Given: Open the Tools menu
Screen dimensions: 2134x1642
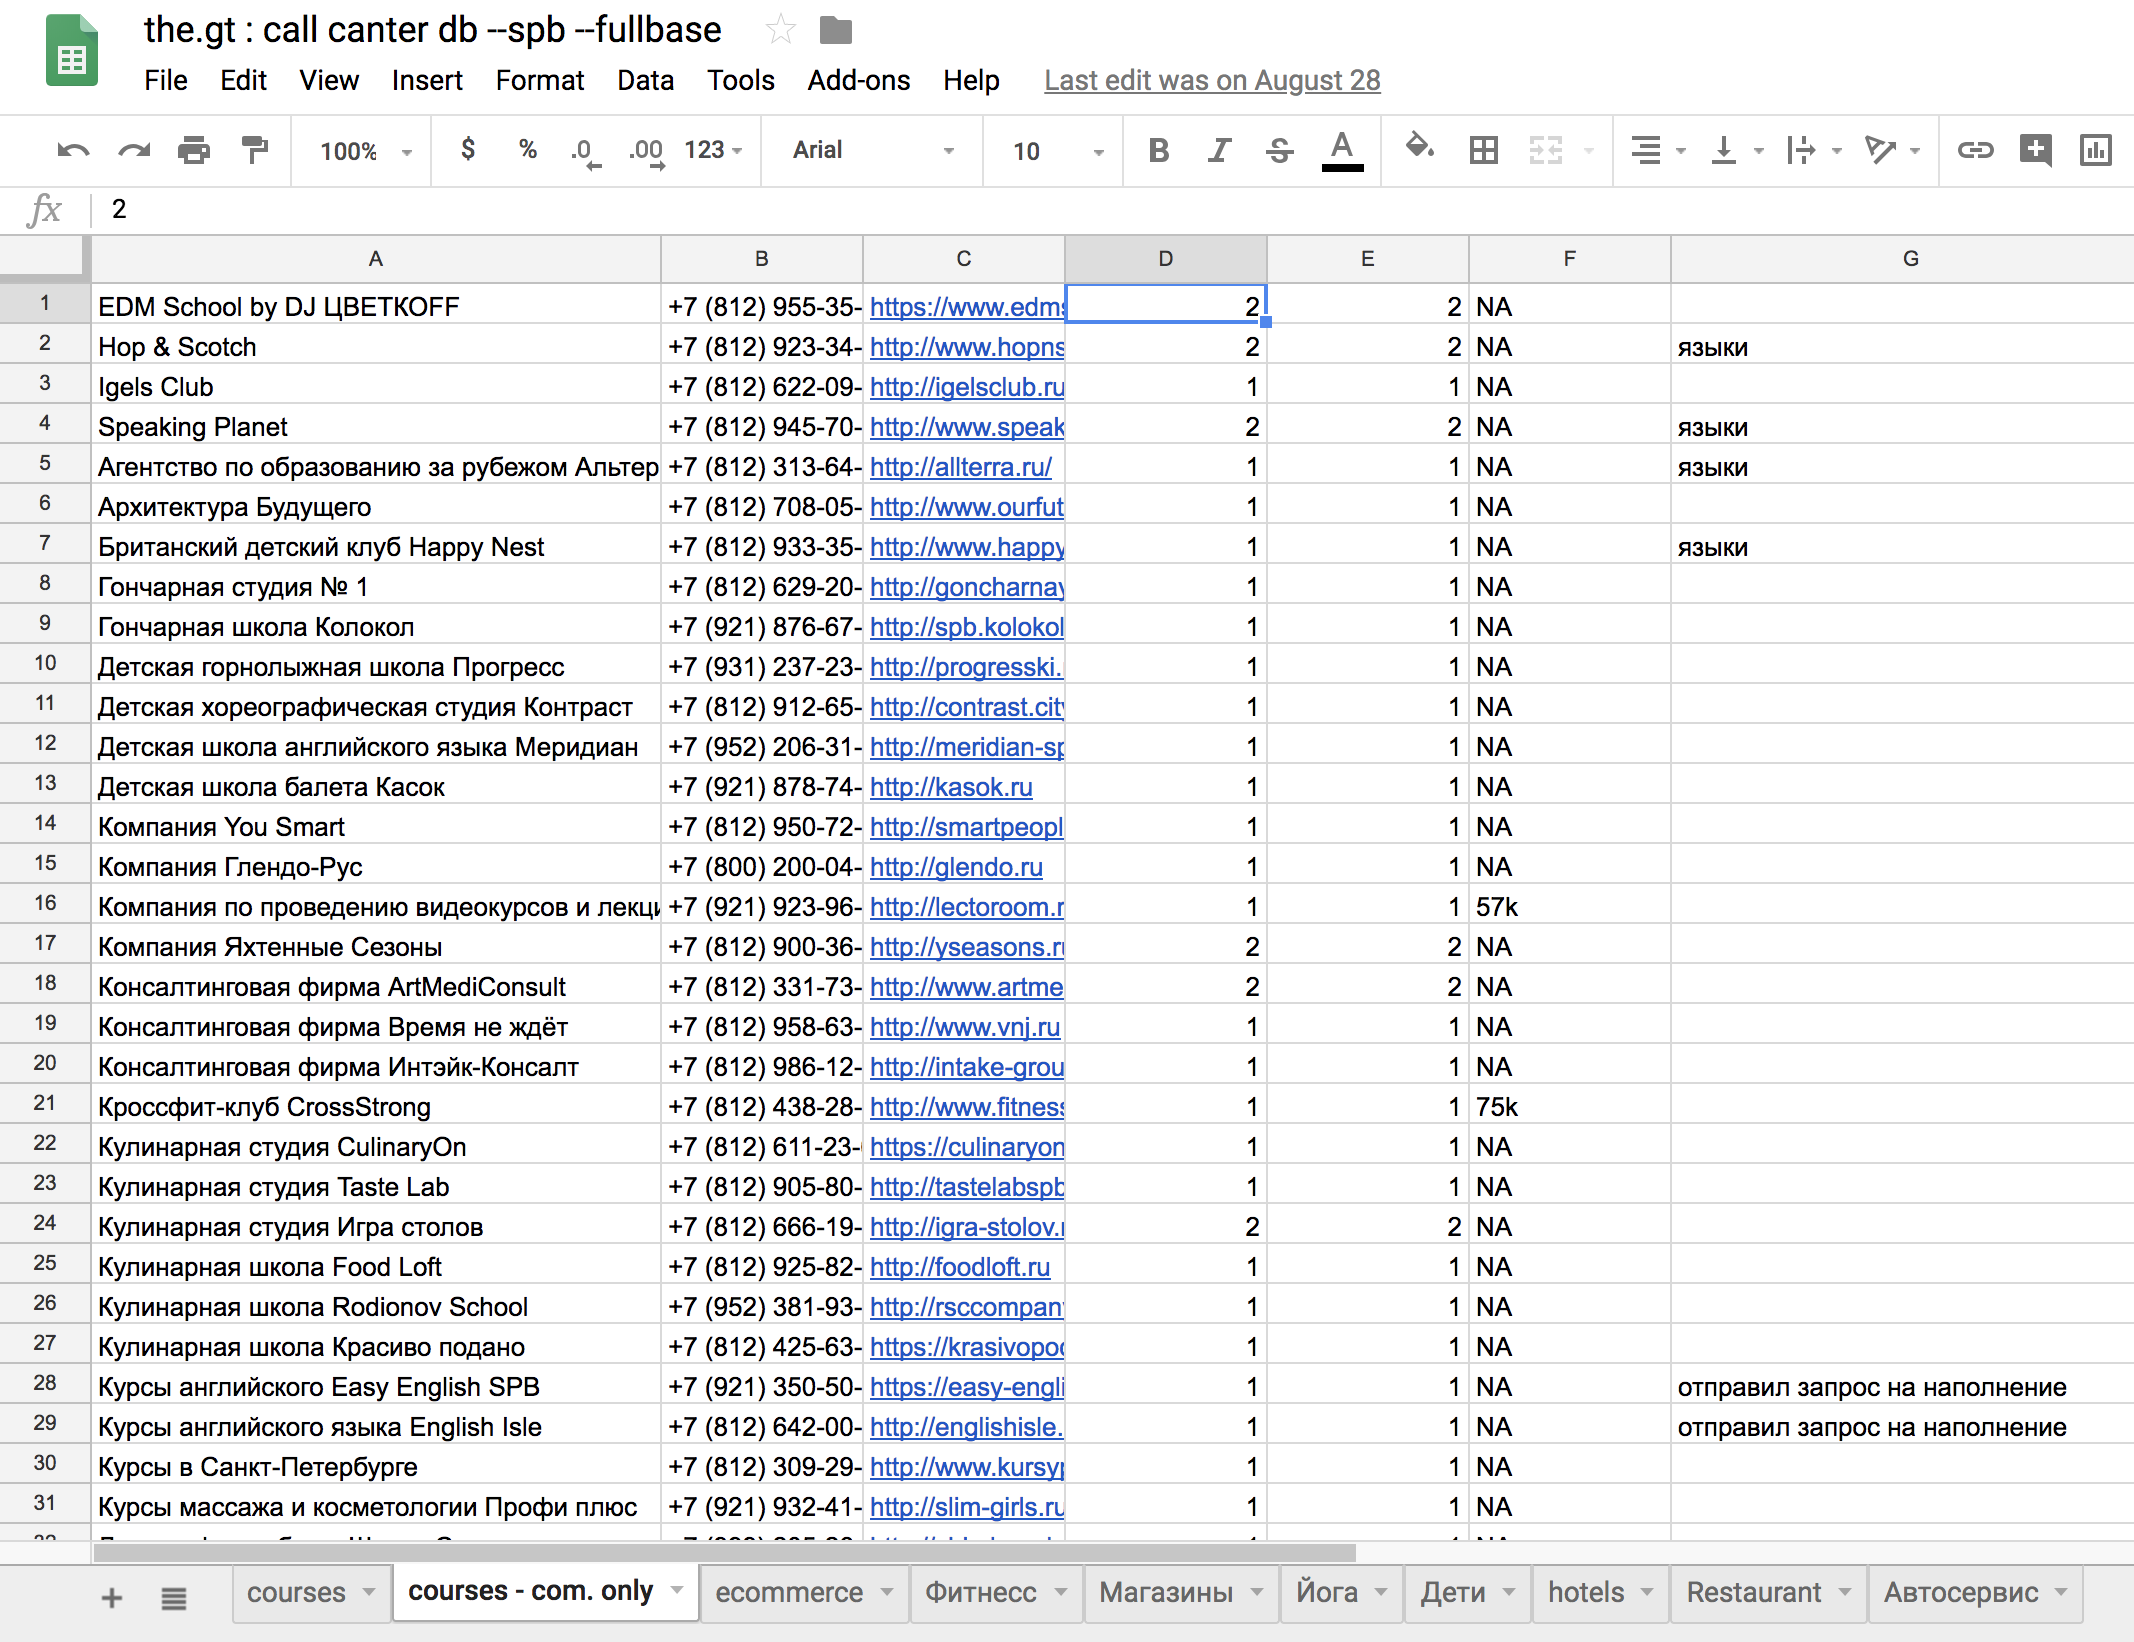Looking at the screenshot, I should [740, 80].
